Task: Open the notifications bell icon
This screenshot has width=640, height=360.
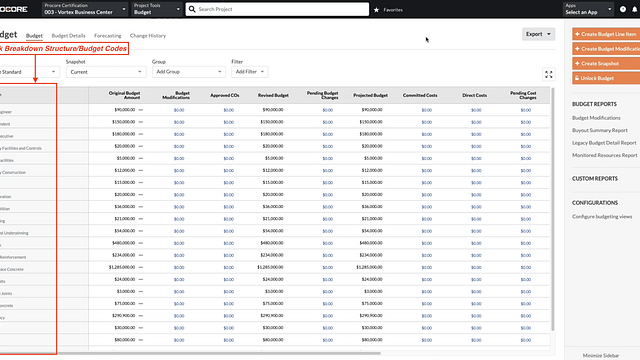Action: (x=635, y=9)
